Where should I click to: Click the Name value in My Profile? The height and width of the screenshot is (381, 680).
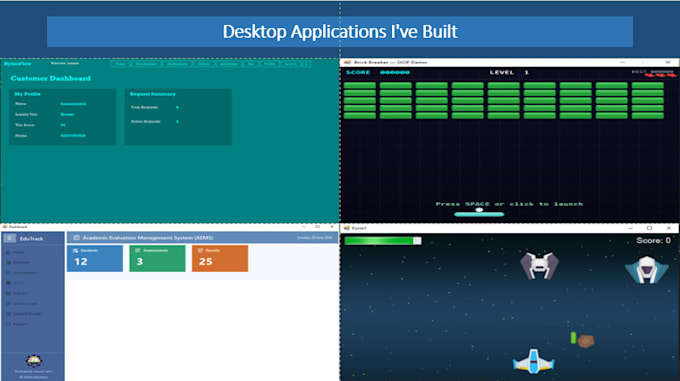[73, 104]
